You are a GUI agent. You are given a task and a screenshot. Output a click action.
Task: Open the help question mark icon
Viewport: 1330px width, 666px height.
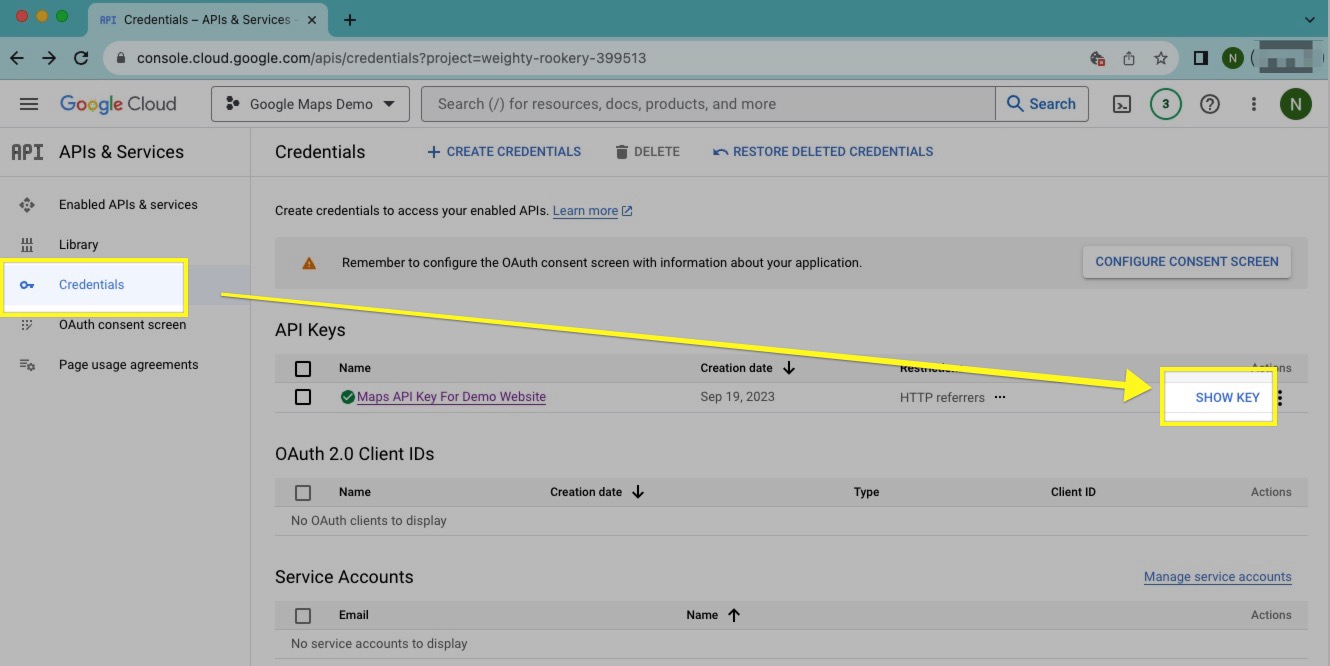1210,104
